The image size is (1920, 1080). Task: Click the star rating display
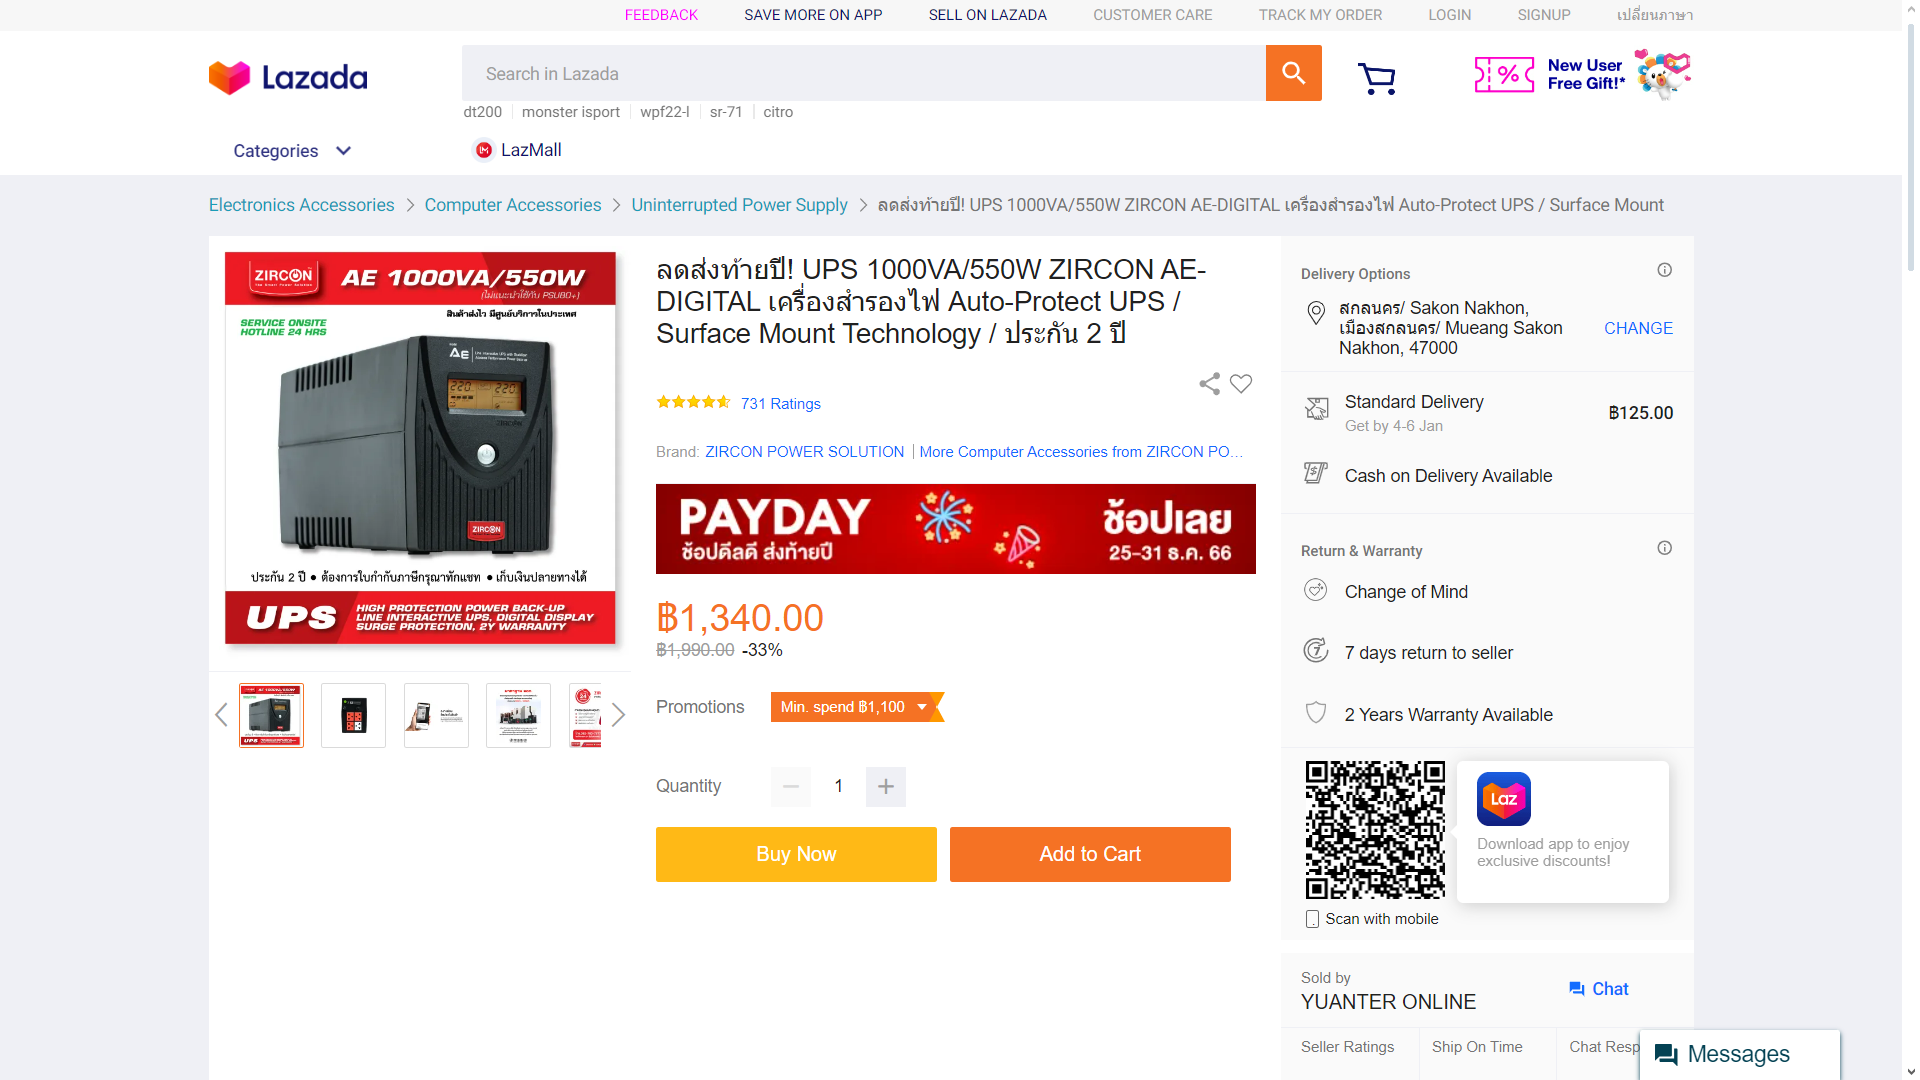coord(693,402)
